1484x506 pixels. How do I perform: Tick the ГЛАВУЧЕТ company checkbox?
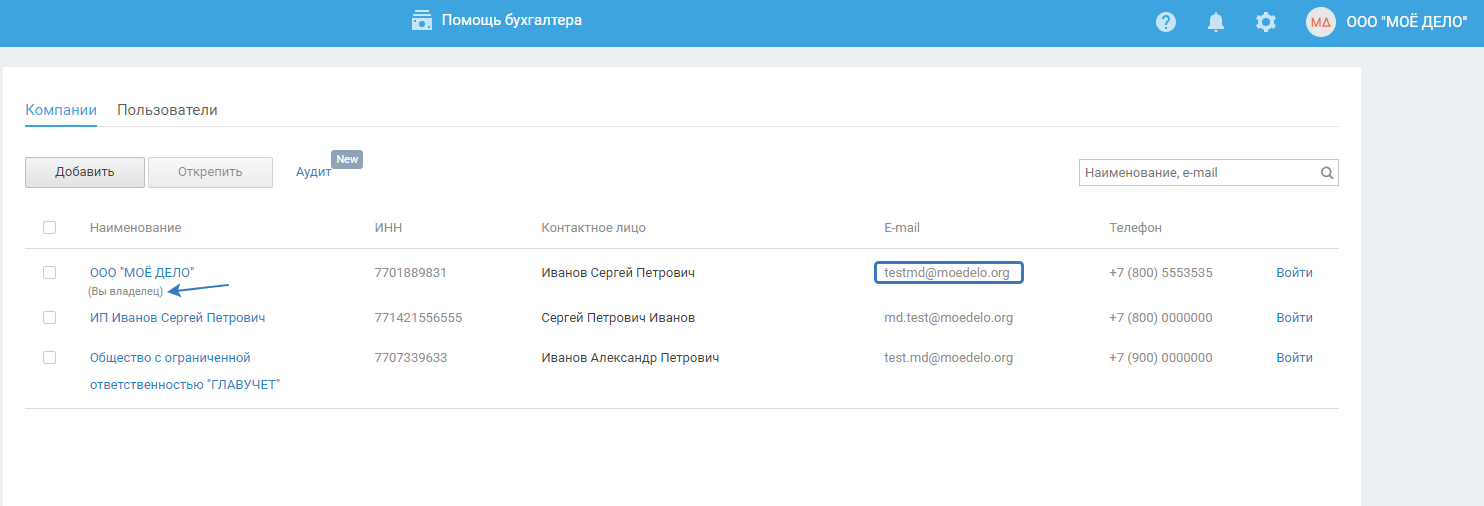pyautogui.click(x=49, y=357)
